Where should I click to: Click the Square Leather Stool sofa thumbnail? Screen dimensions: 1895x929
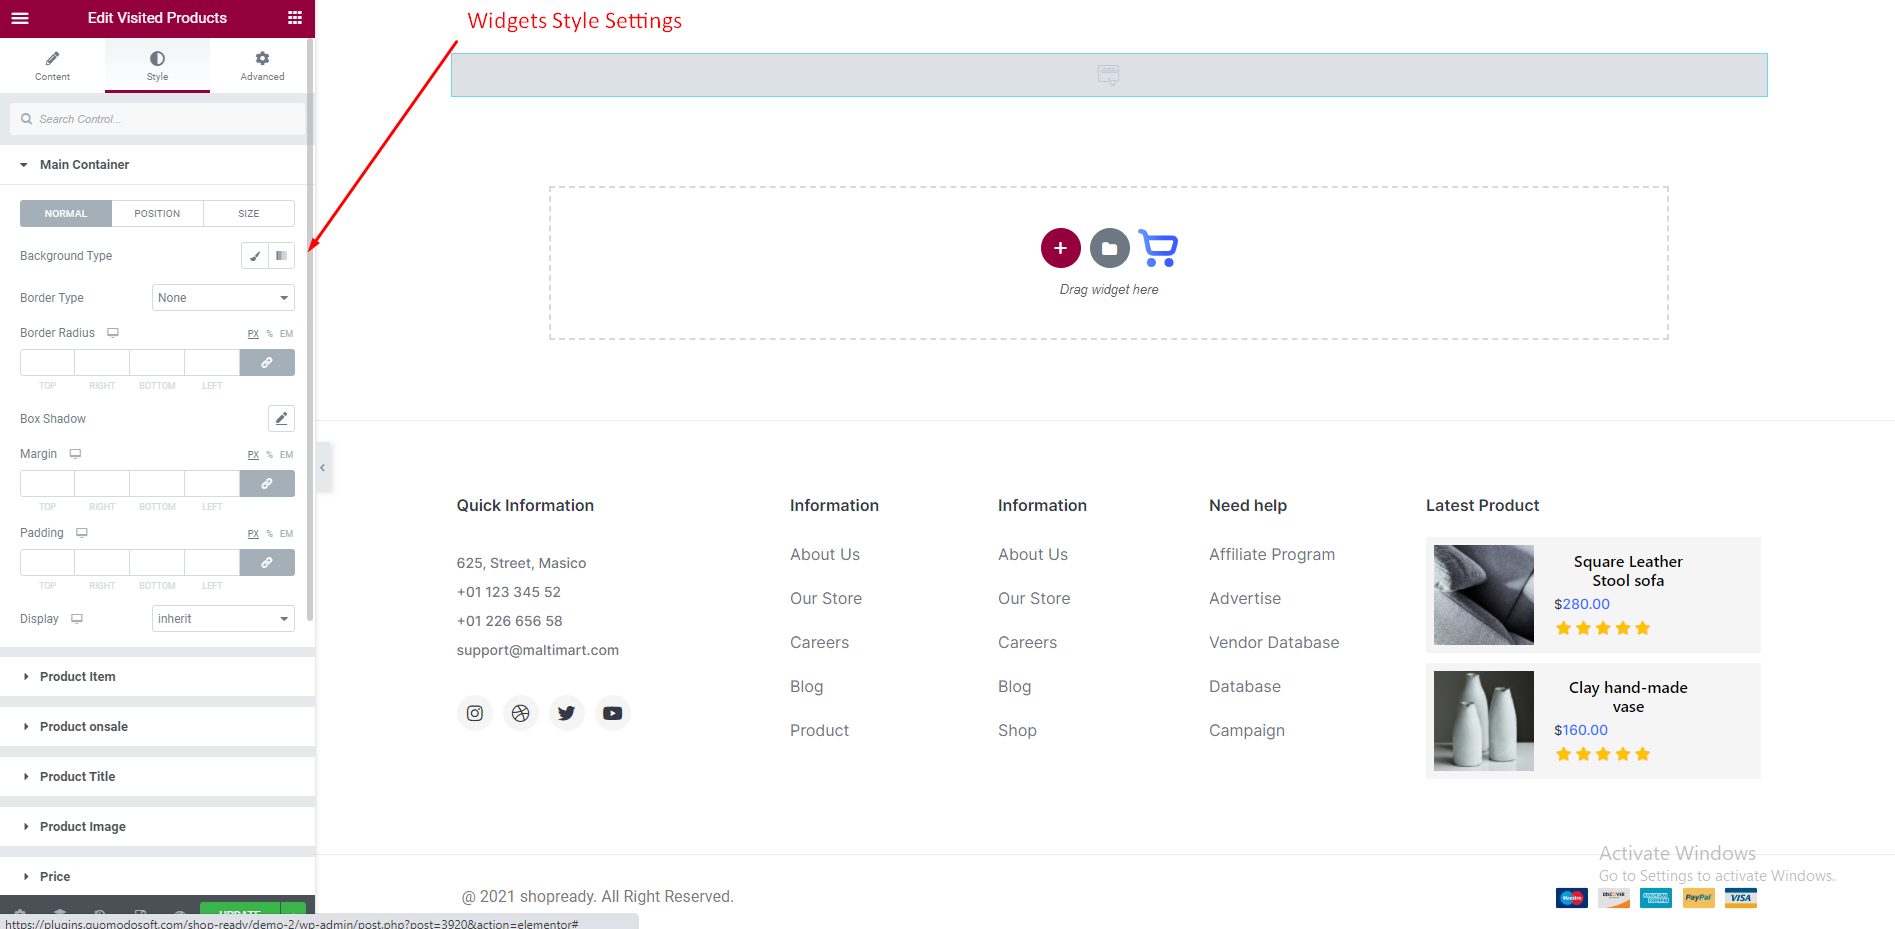tap(1483, 595)
